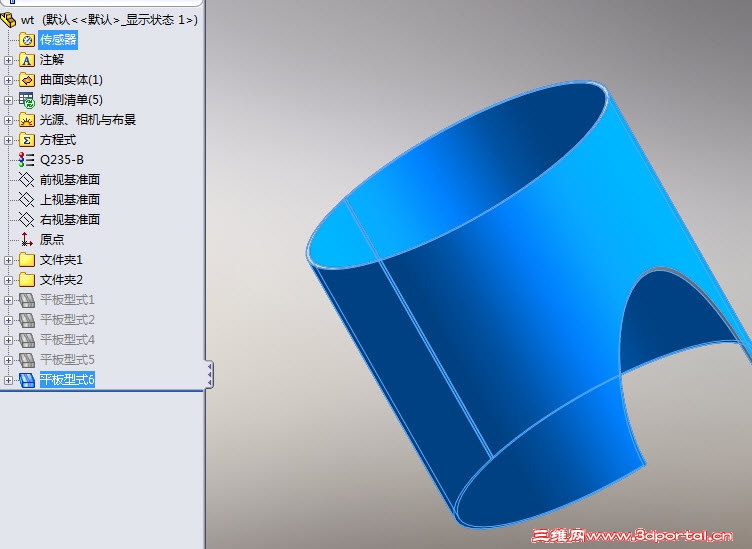Screen dimensions: 752x549
Task: Expand the 文件夹1 node
Action: click(x=8, y=260)
